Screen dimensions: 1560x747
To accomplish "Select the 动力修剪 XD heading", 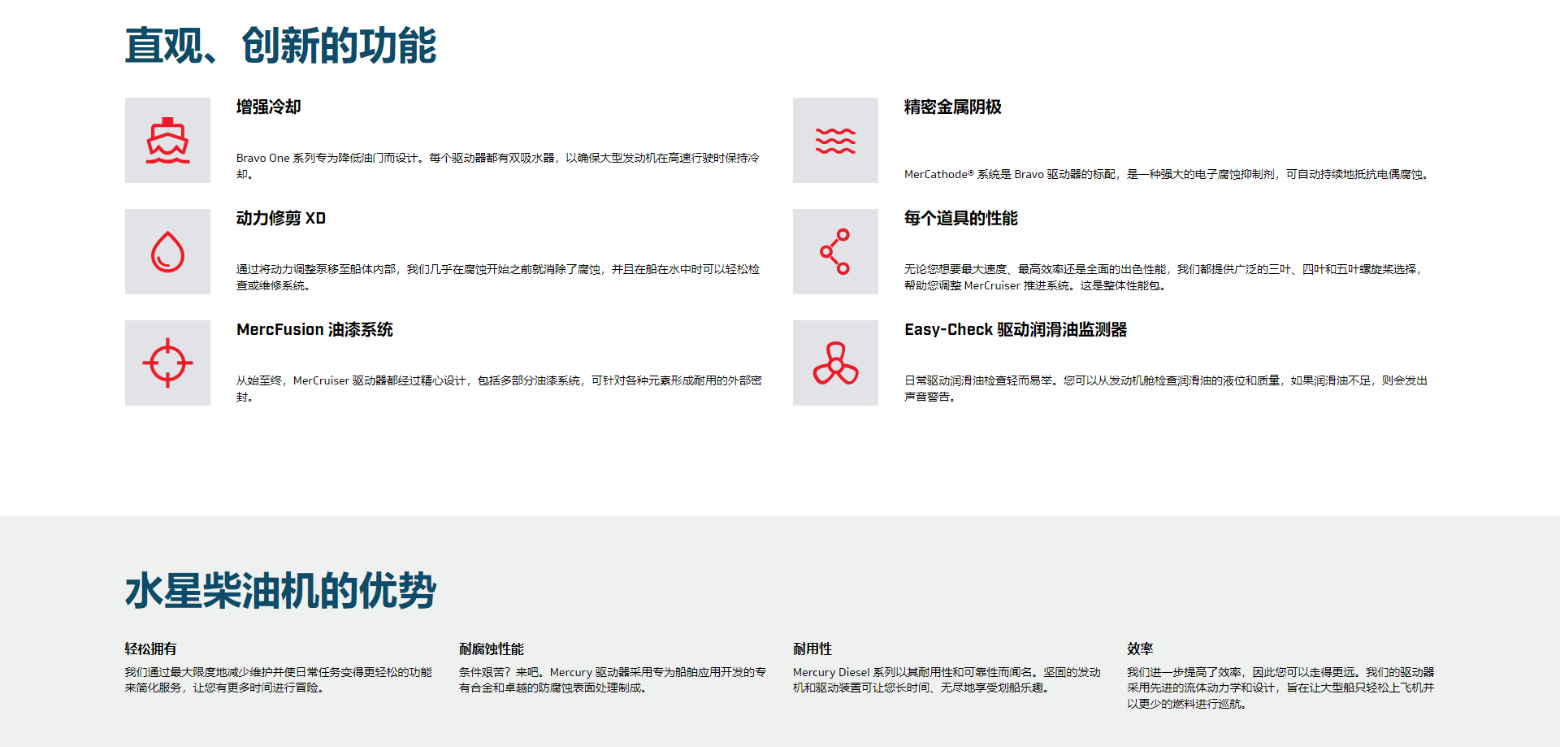I will coord(281,218).
